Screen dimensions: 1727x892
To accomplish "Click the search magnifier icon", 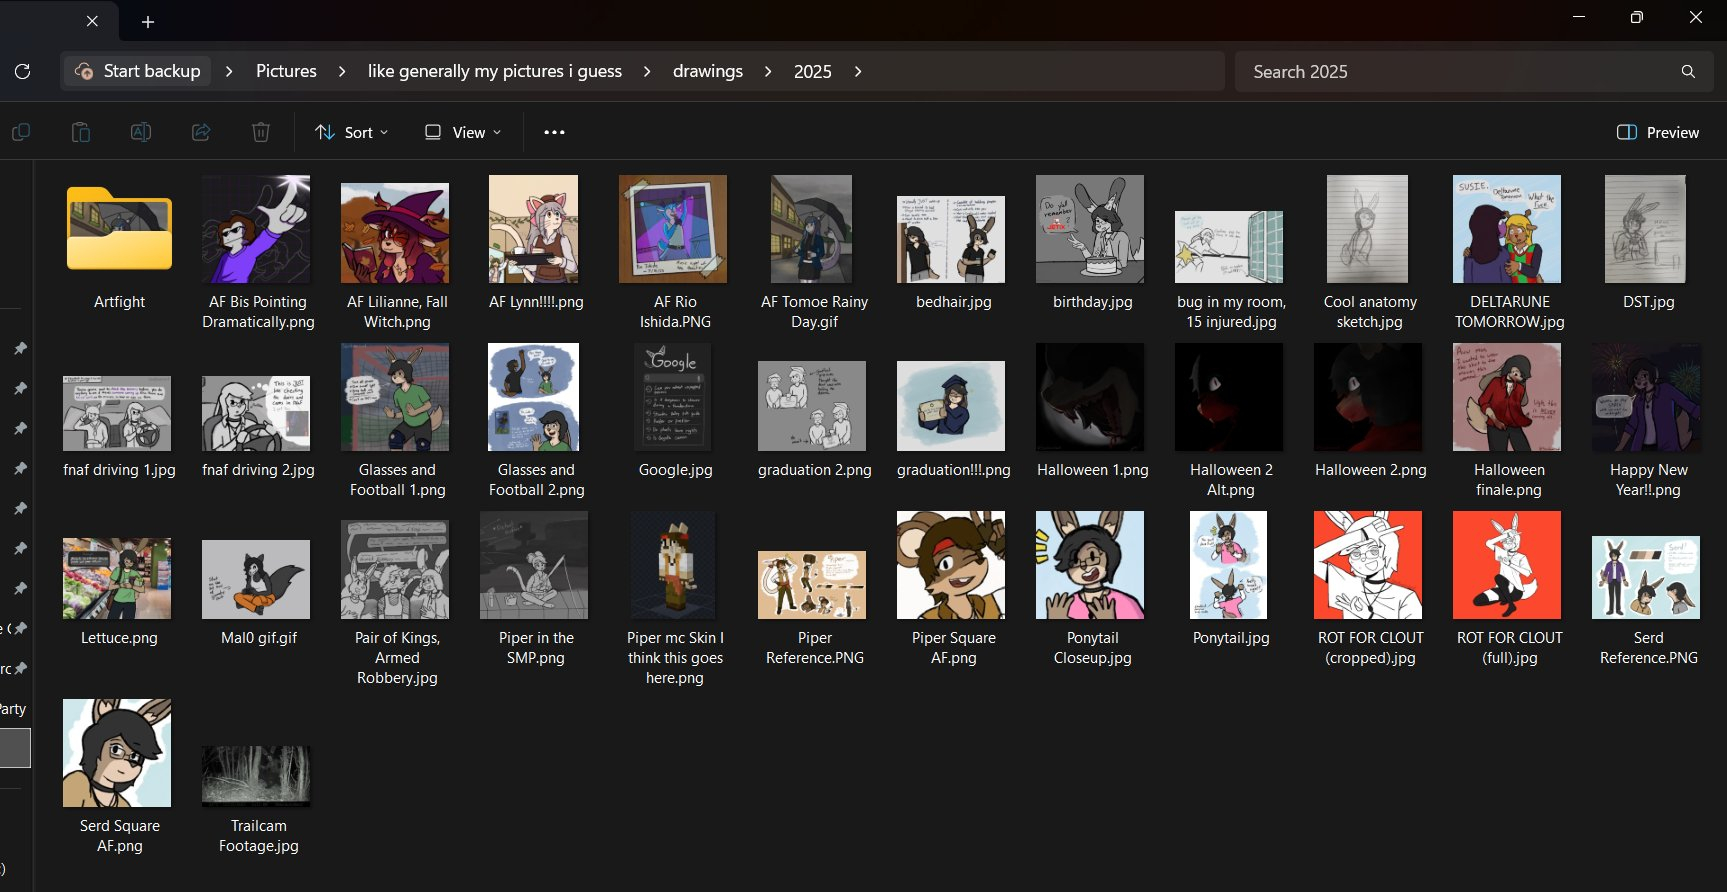I will [x=1688, y=71].
